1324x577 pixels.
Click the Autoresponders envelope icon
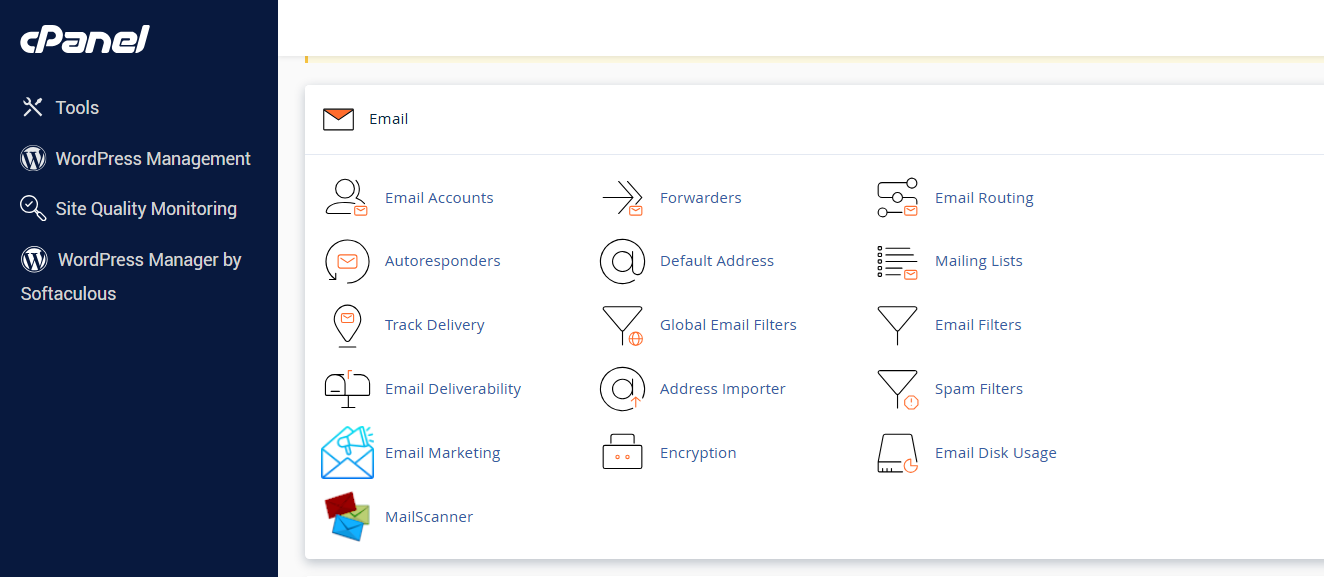point(347,261)
